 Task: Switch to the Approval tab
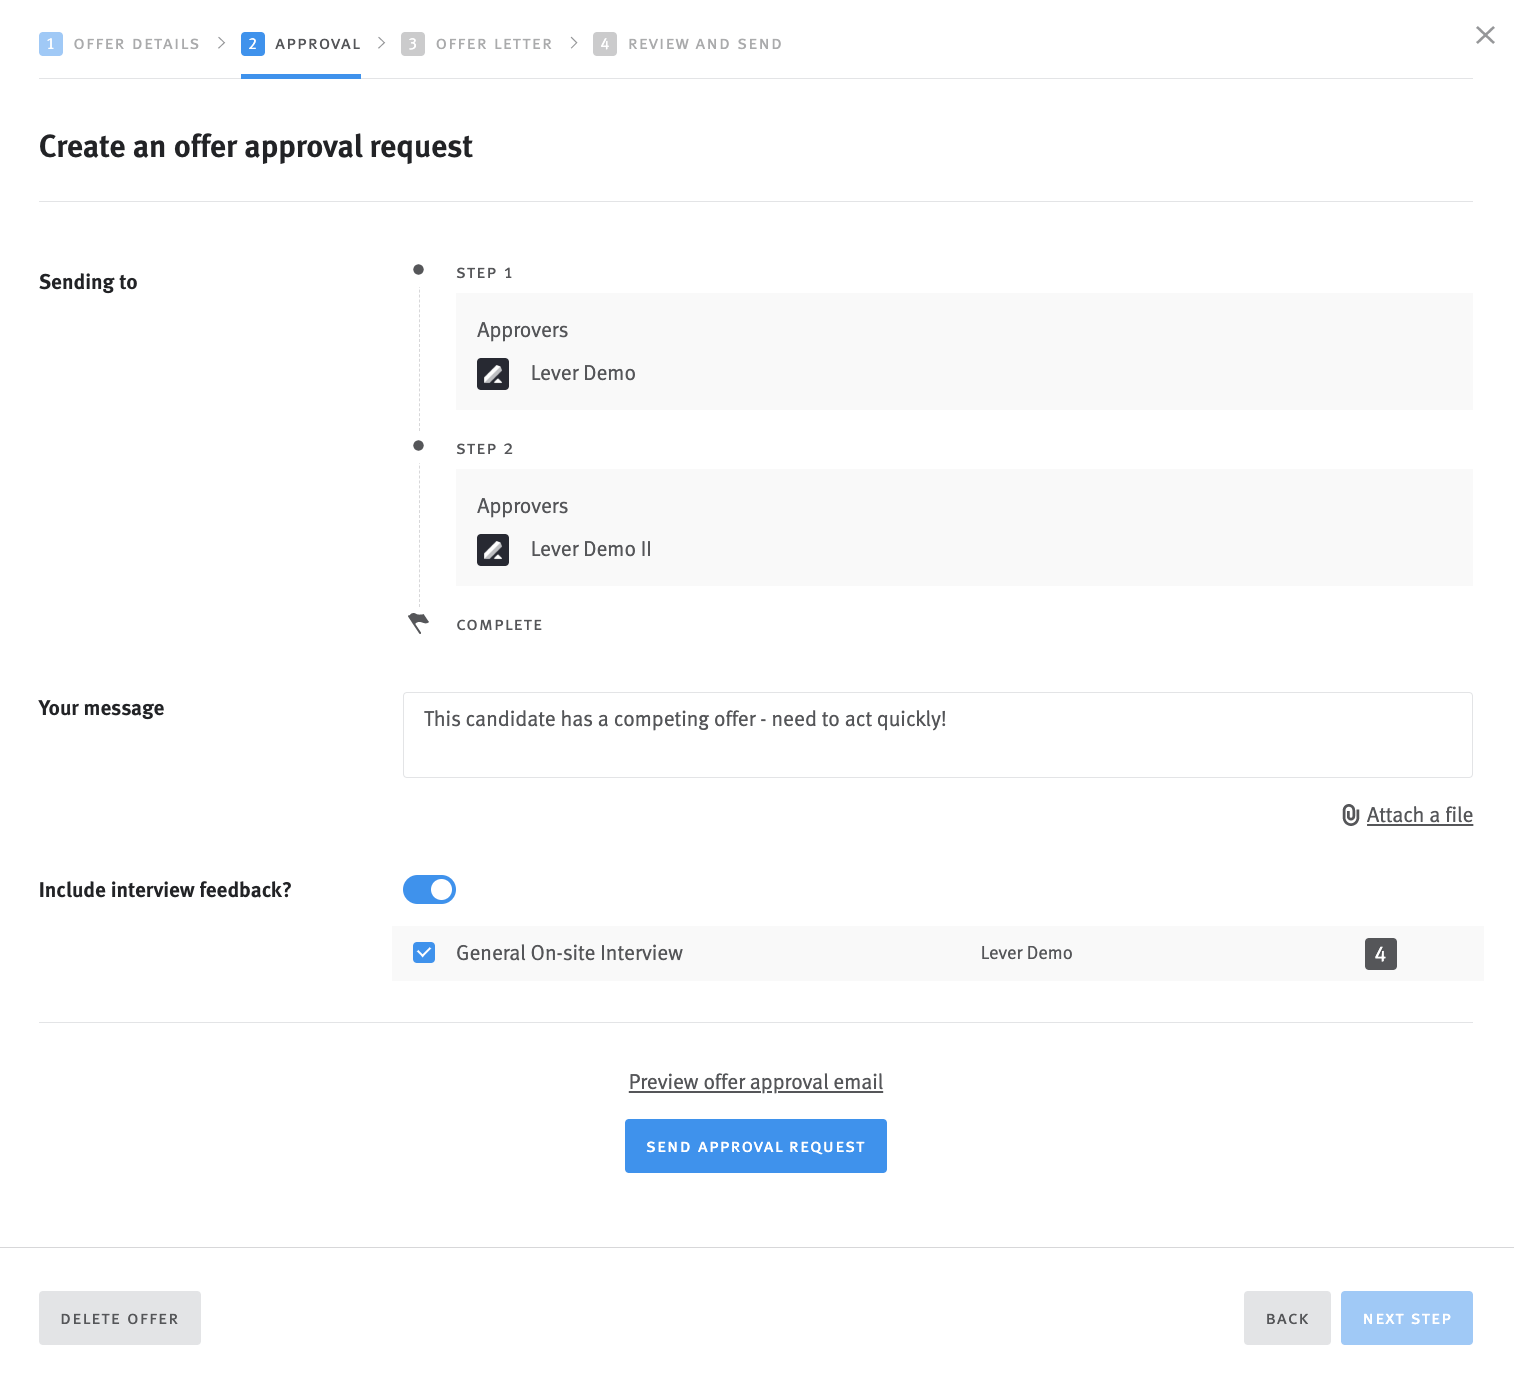tap(317, 43)
